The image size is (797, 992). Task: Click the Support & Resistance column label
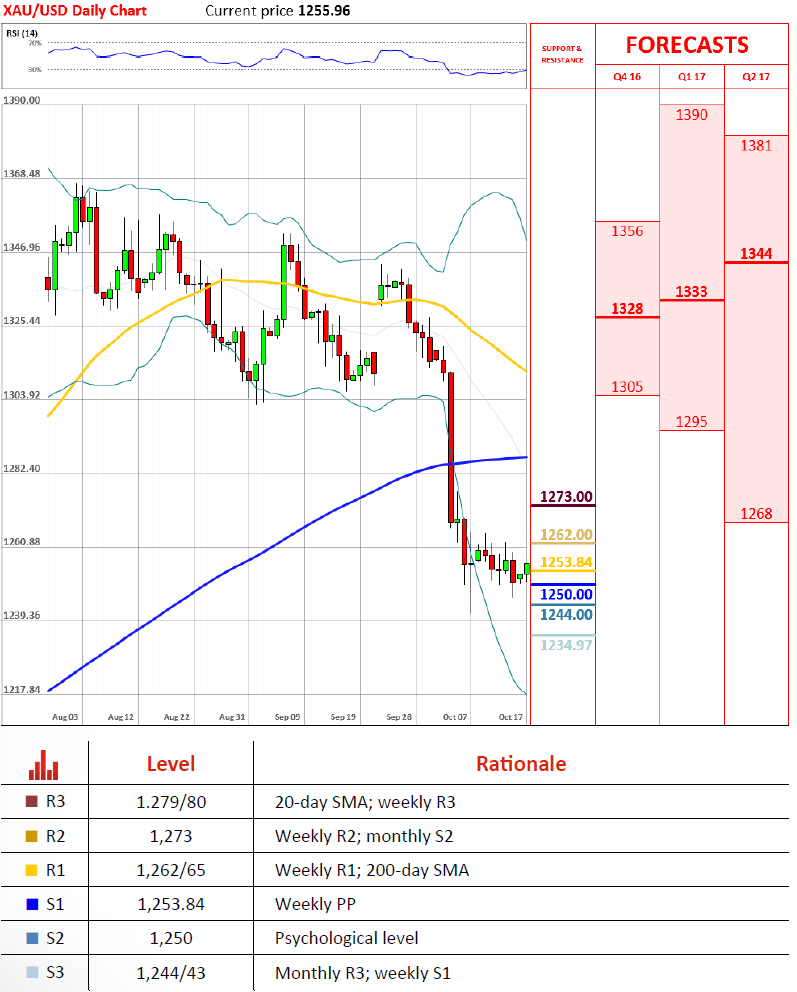pos(562,54)
